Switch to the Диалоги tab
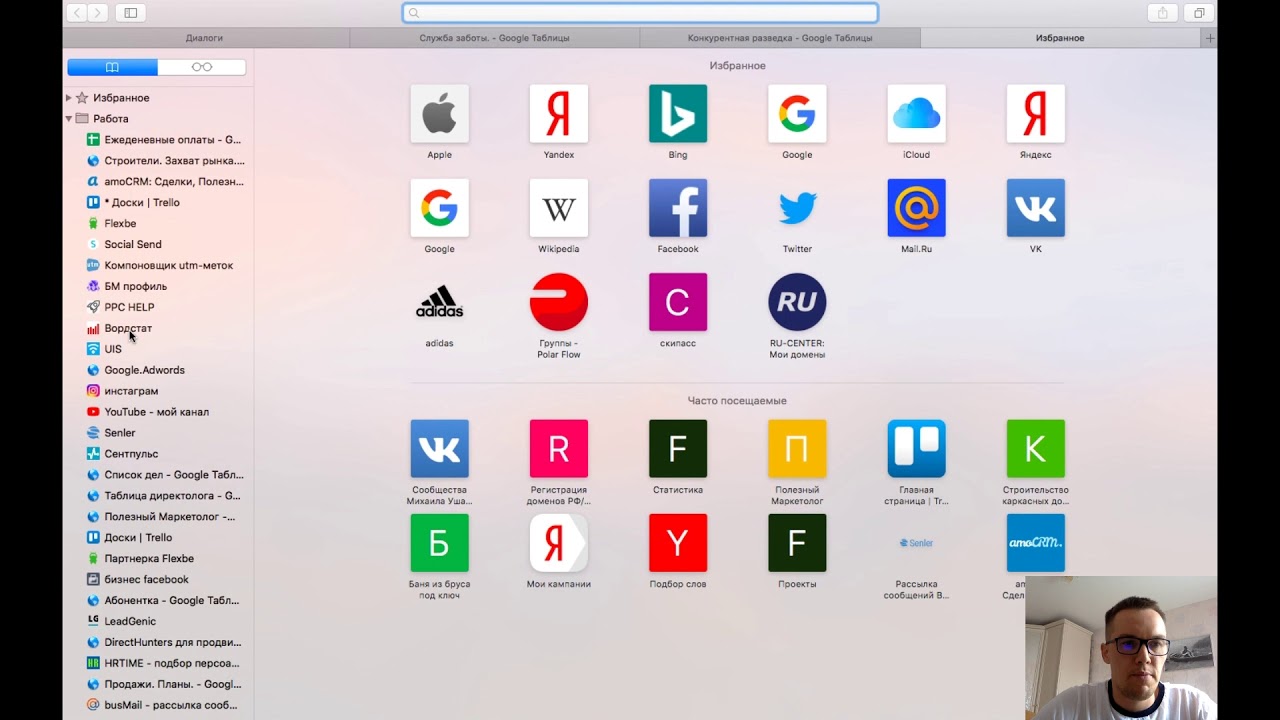This screenshot has width=1280, height=720. [x=205, y=38]
